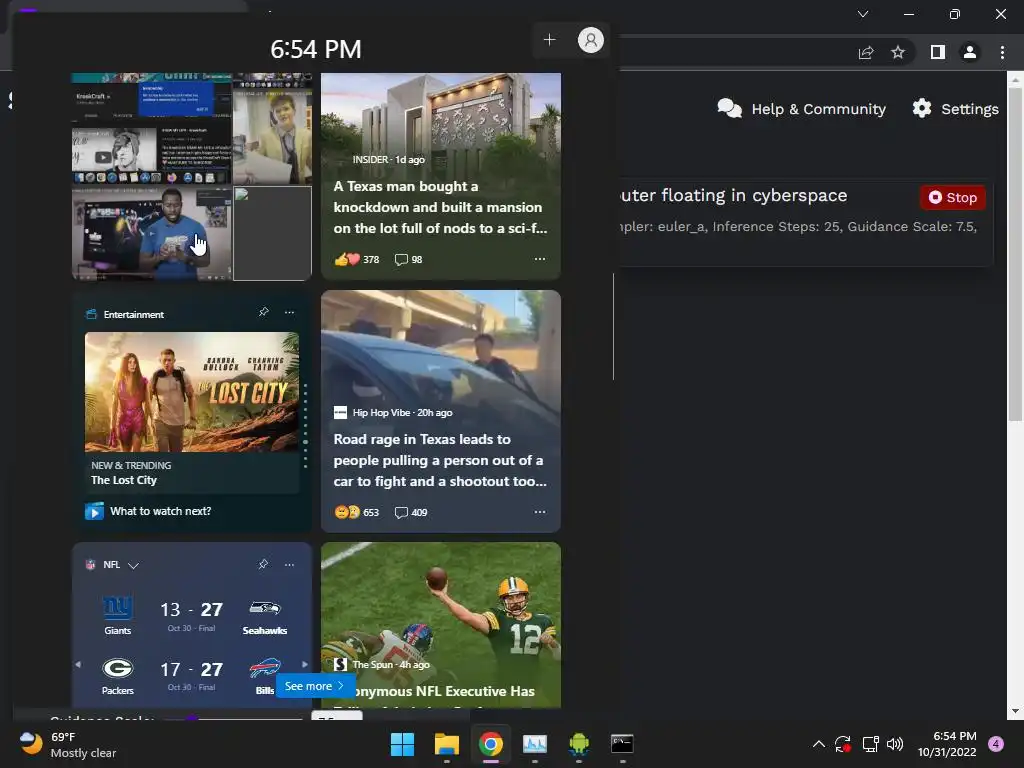Click the vertical dots carousel indicator
Image resolution: width=1024 pixels, height=768 pixels.
305,426
